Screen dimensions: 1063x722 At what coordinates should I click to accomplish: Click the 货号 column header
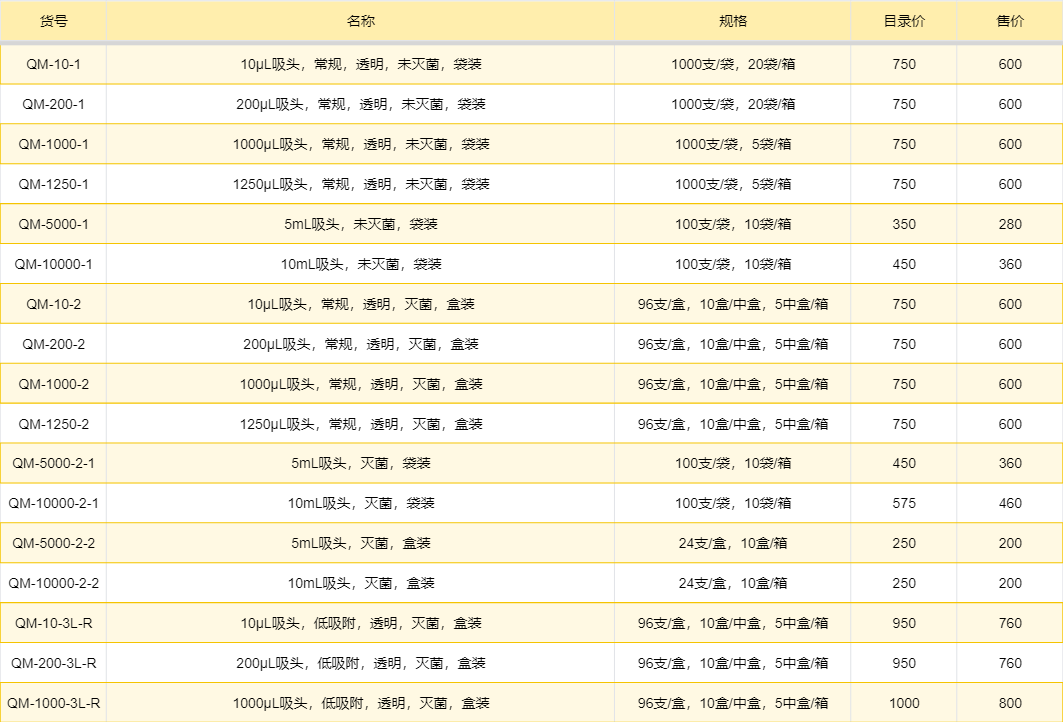[54, 21]
